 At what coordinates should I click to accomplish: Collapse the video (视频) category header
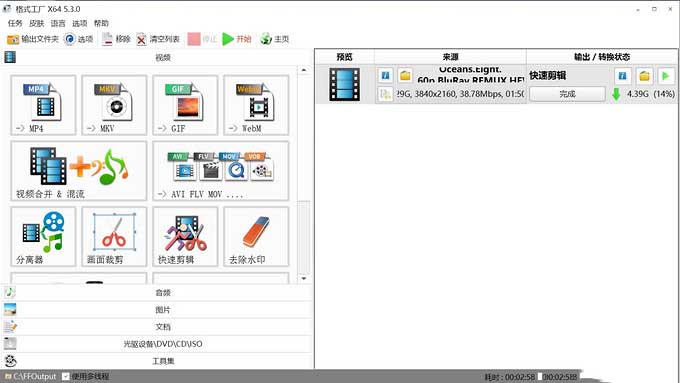pos(157,57)
